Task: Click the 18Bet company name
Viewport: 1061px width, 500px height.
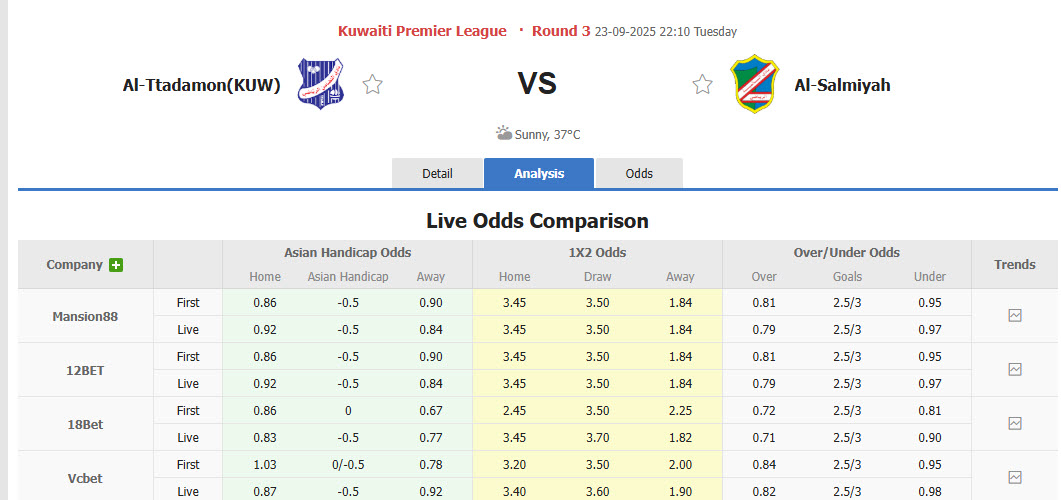Action: (85, 424)
